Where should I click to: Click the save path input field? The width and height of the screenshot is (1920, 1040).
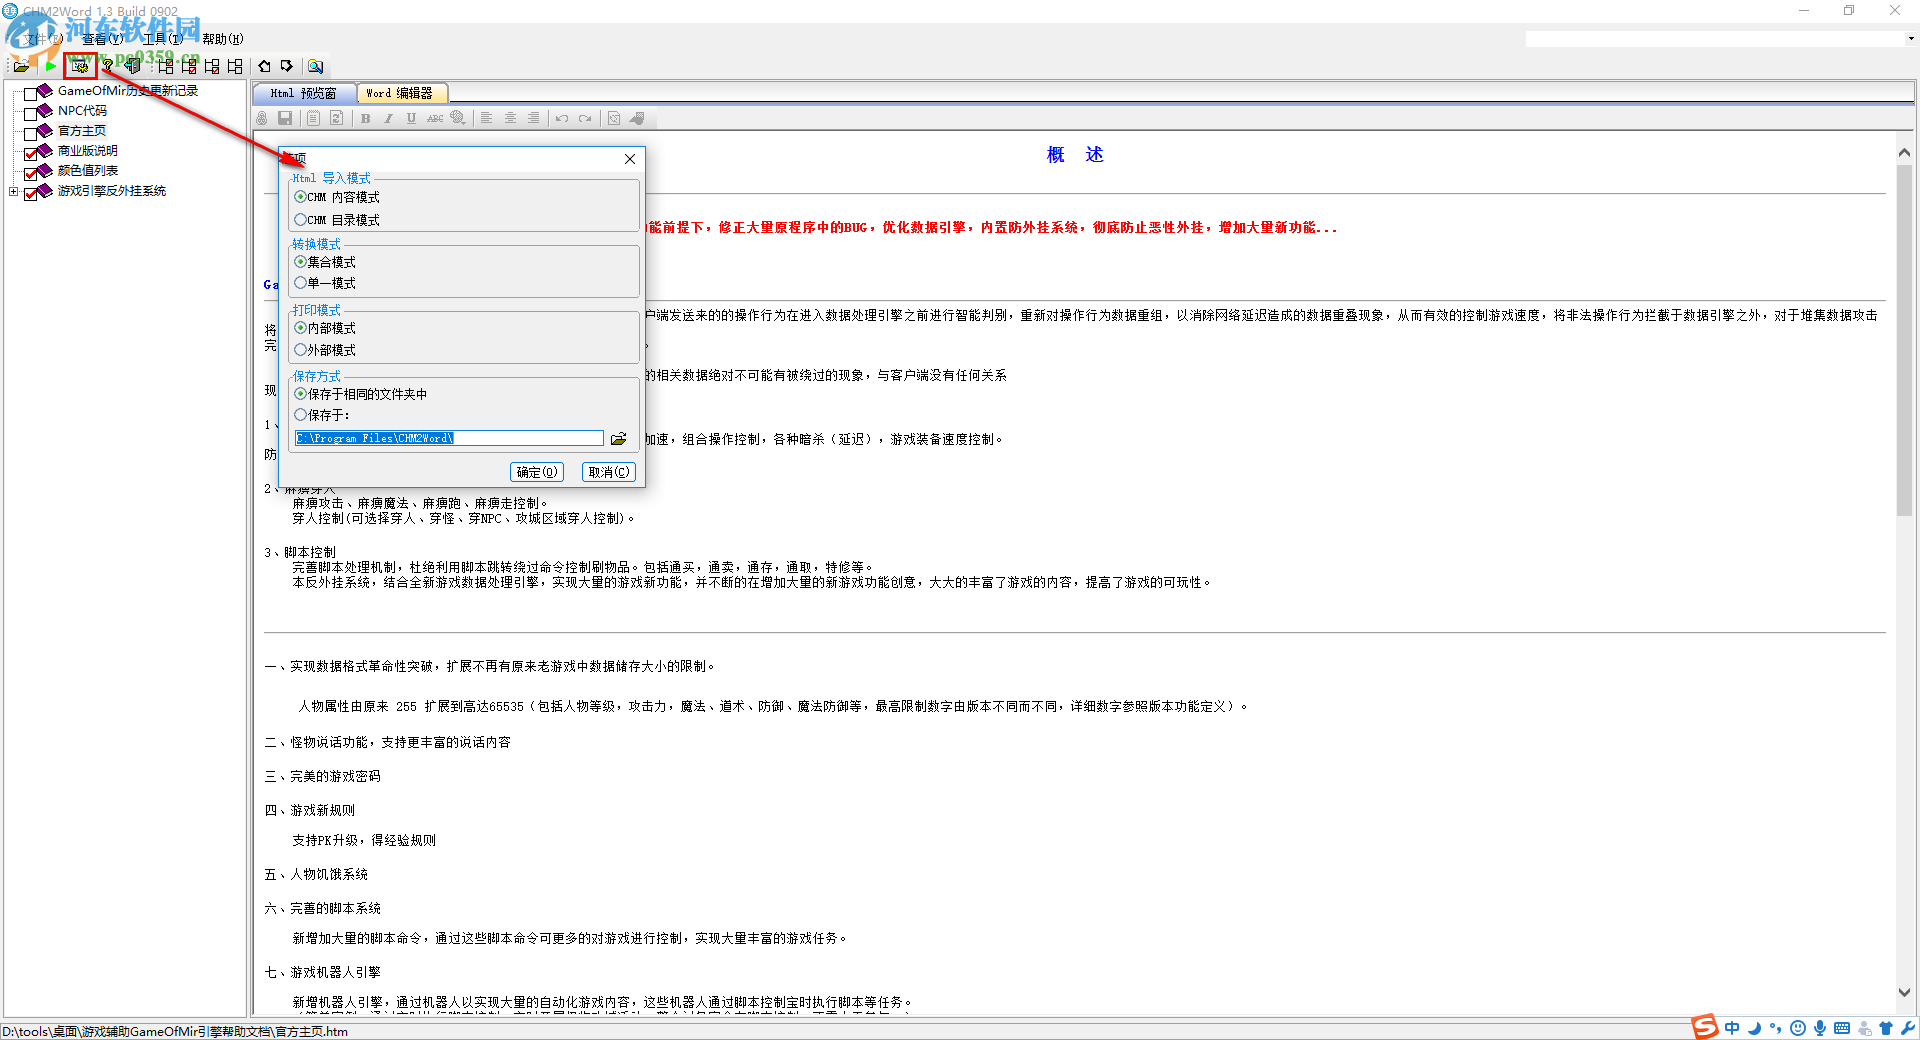point(449,438)
